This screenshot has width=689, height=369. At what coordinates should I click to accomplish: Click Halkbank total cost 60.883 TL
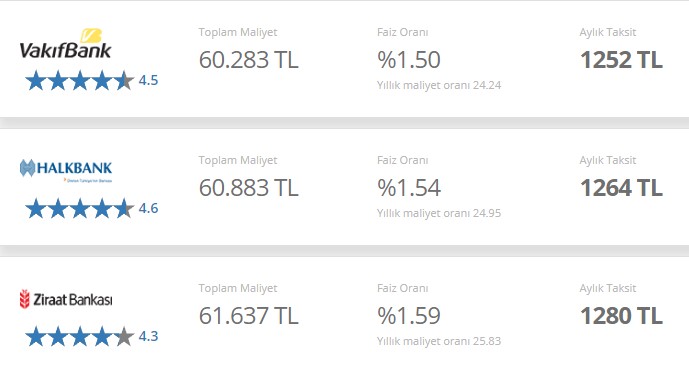[248, 188]
